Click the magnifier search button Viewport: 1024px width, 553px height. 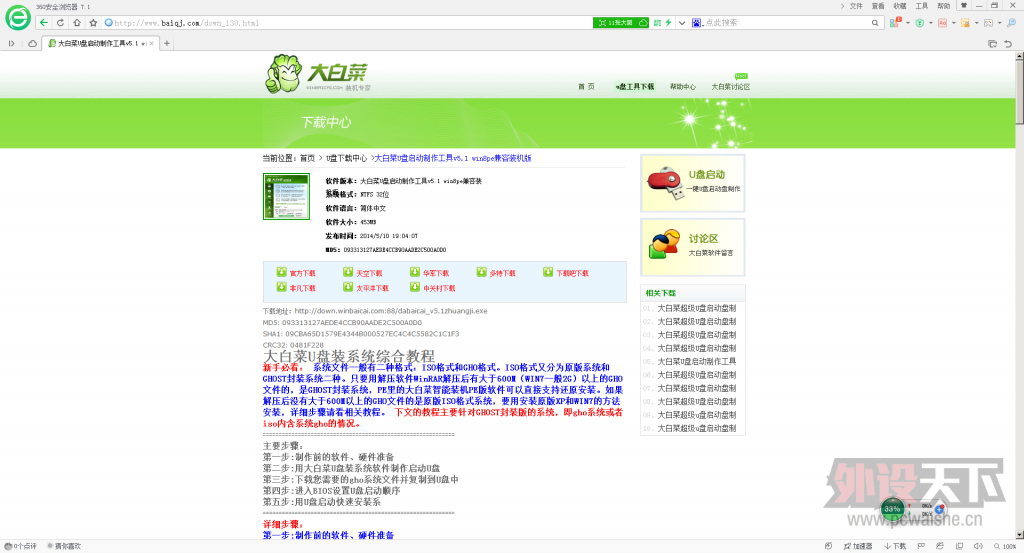tap(875, 23)
